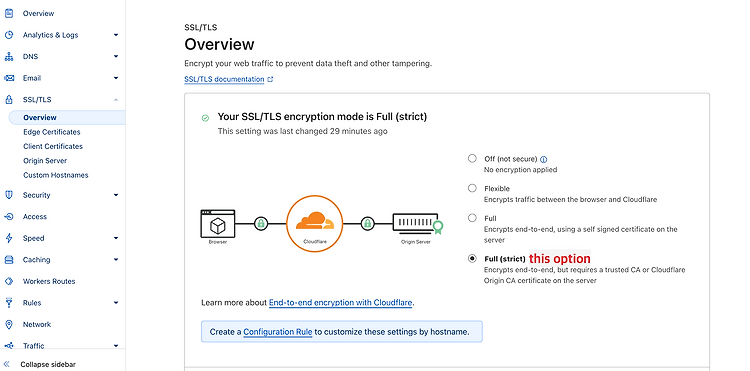Expand the Analytics & Logs dropdown arrow

coord(116,35)
